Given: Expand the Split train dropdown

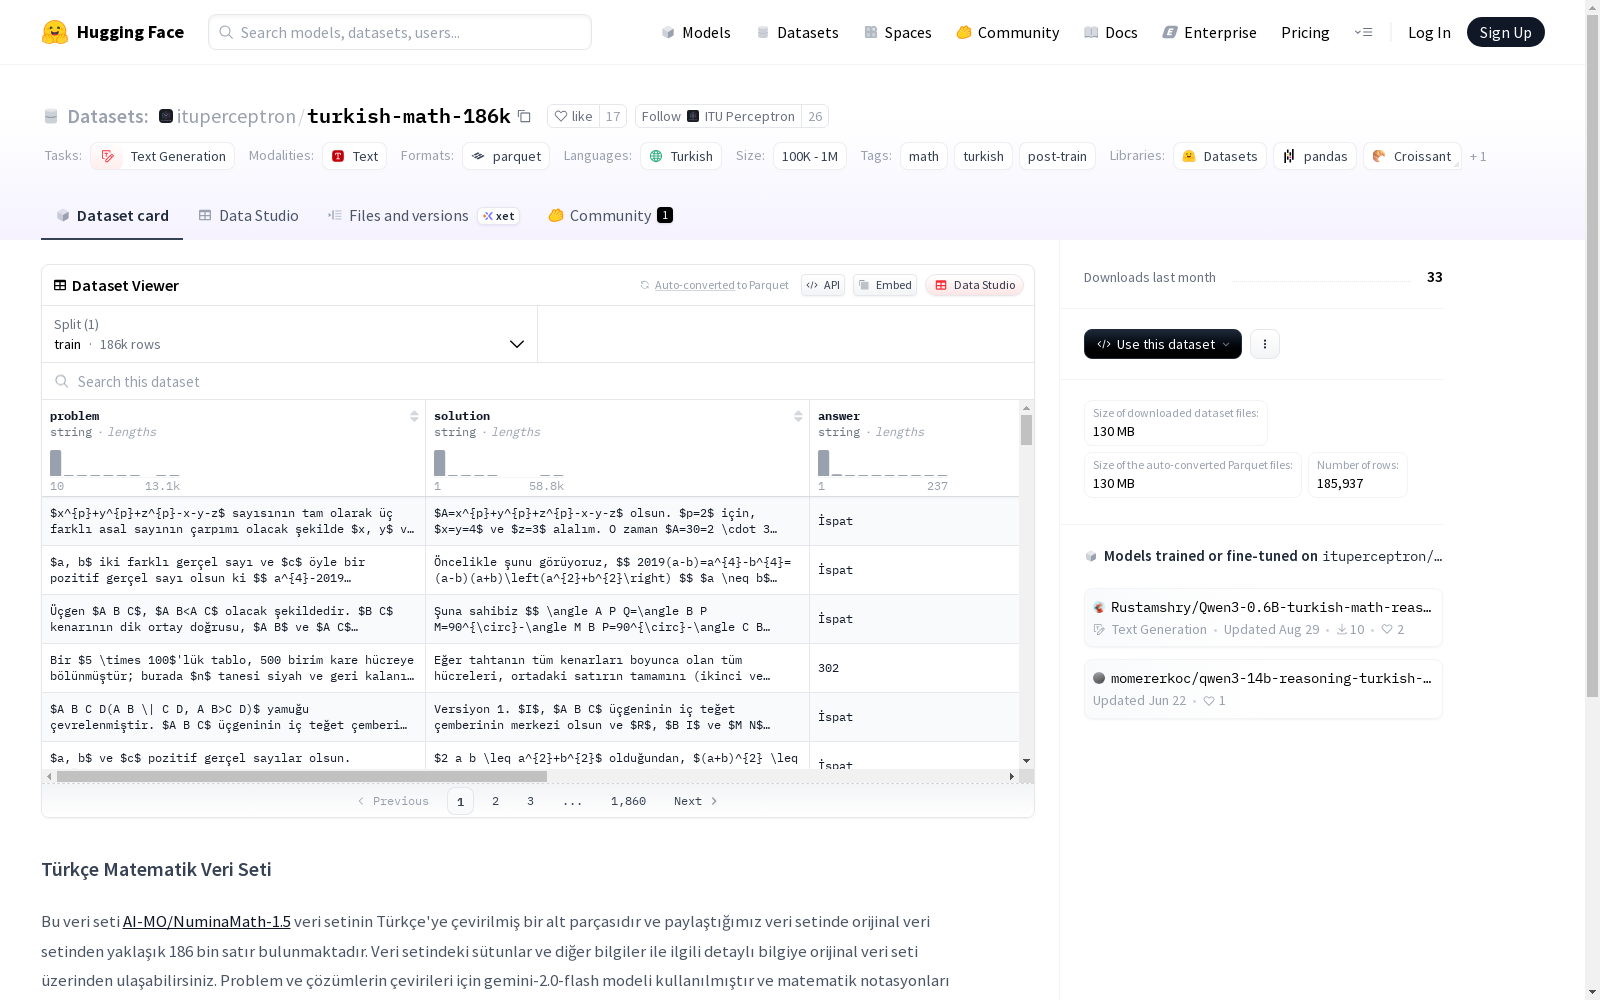Looking at the screenshot, I should coord(290,334).
